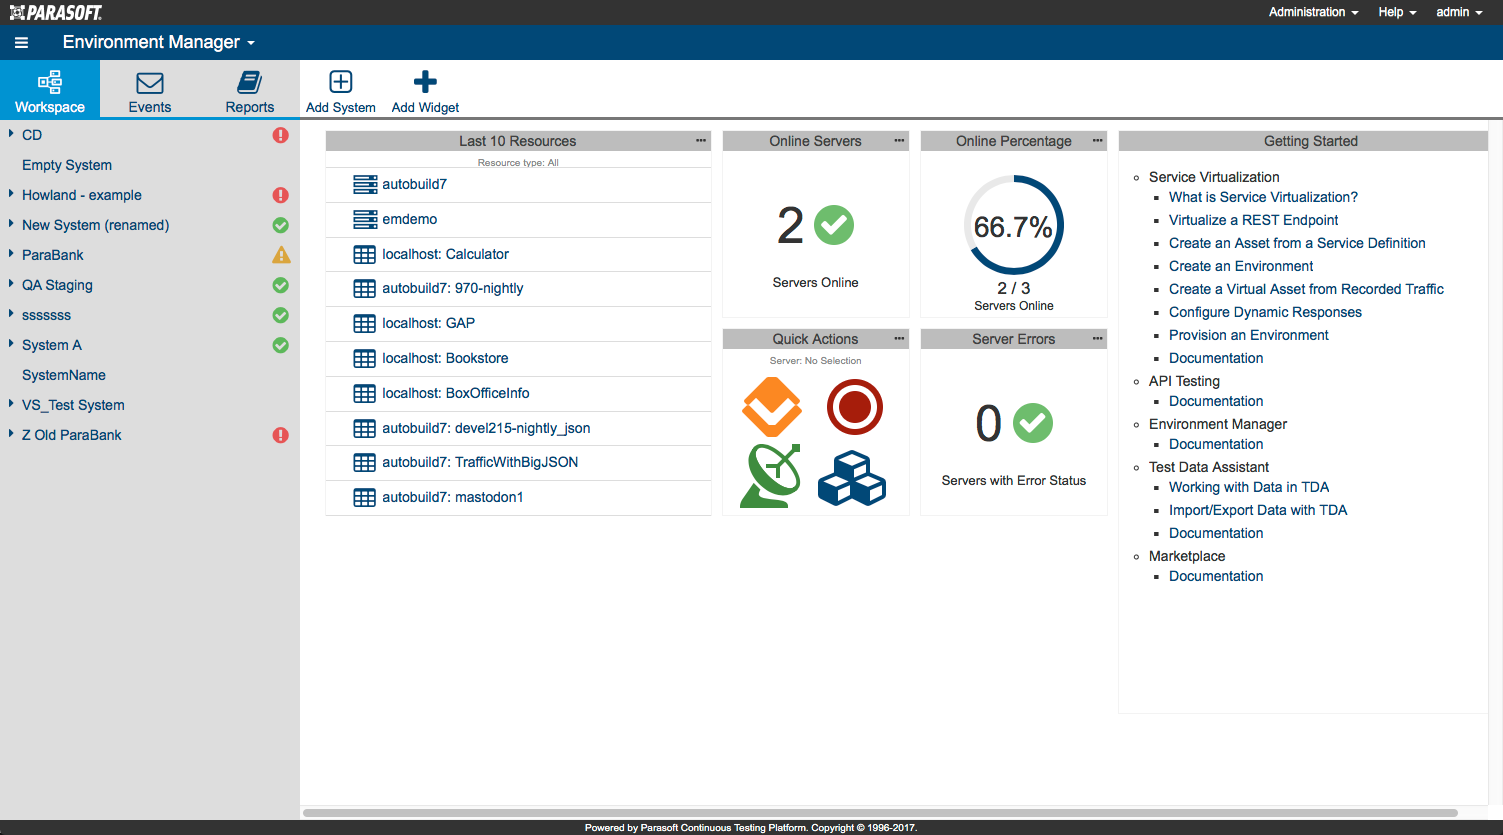Open the autobuild7: mastodon1 resource
This screenshot has width=1503, height=835.
pyautogui.click(x=452, y=497)
